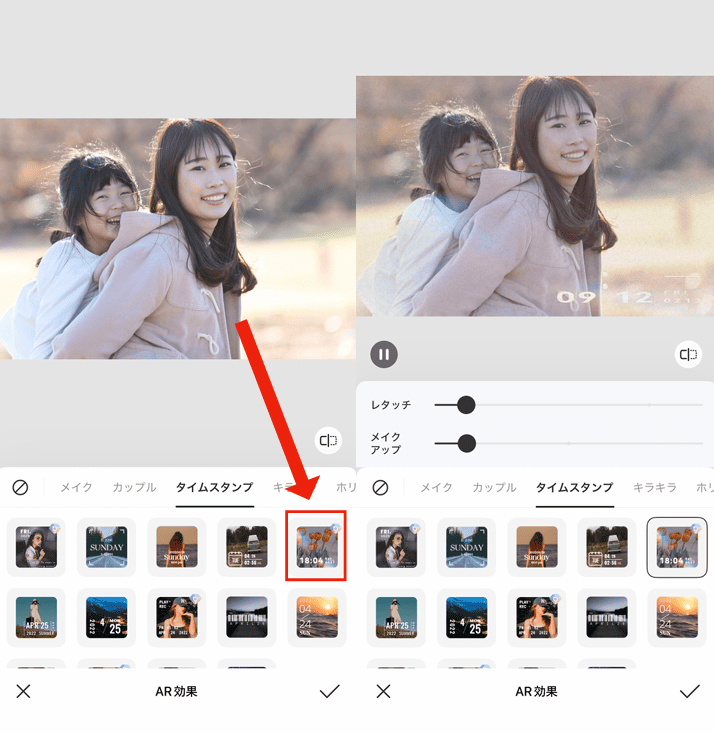Toggle before/after compare icon in left screen
This screenshot has height=734, width=714.
click(x=328, y=440)
